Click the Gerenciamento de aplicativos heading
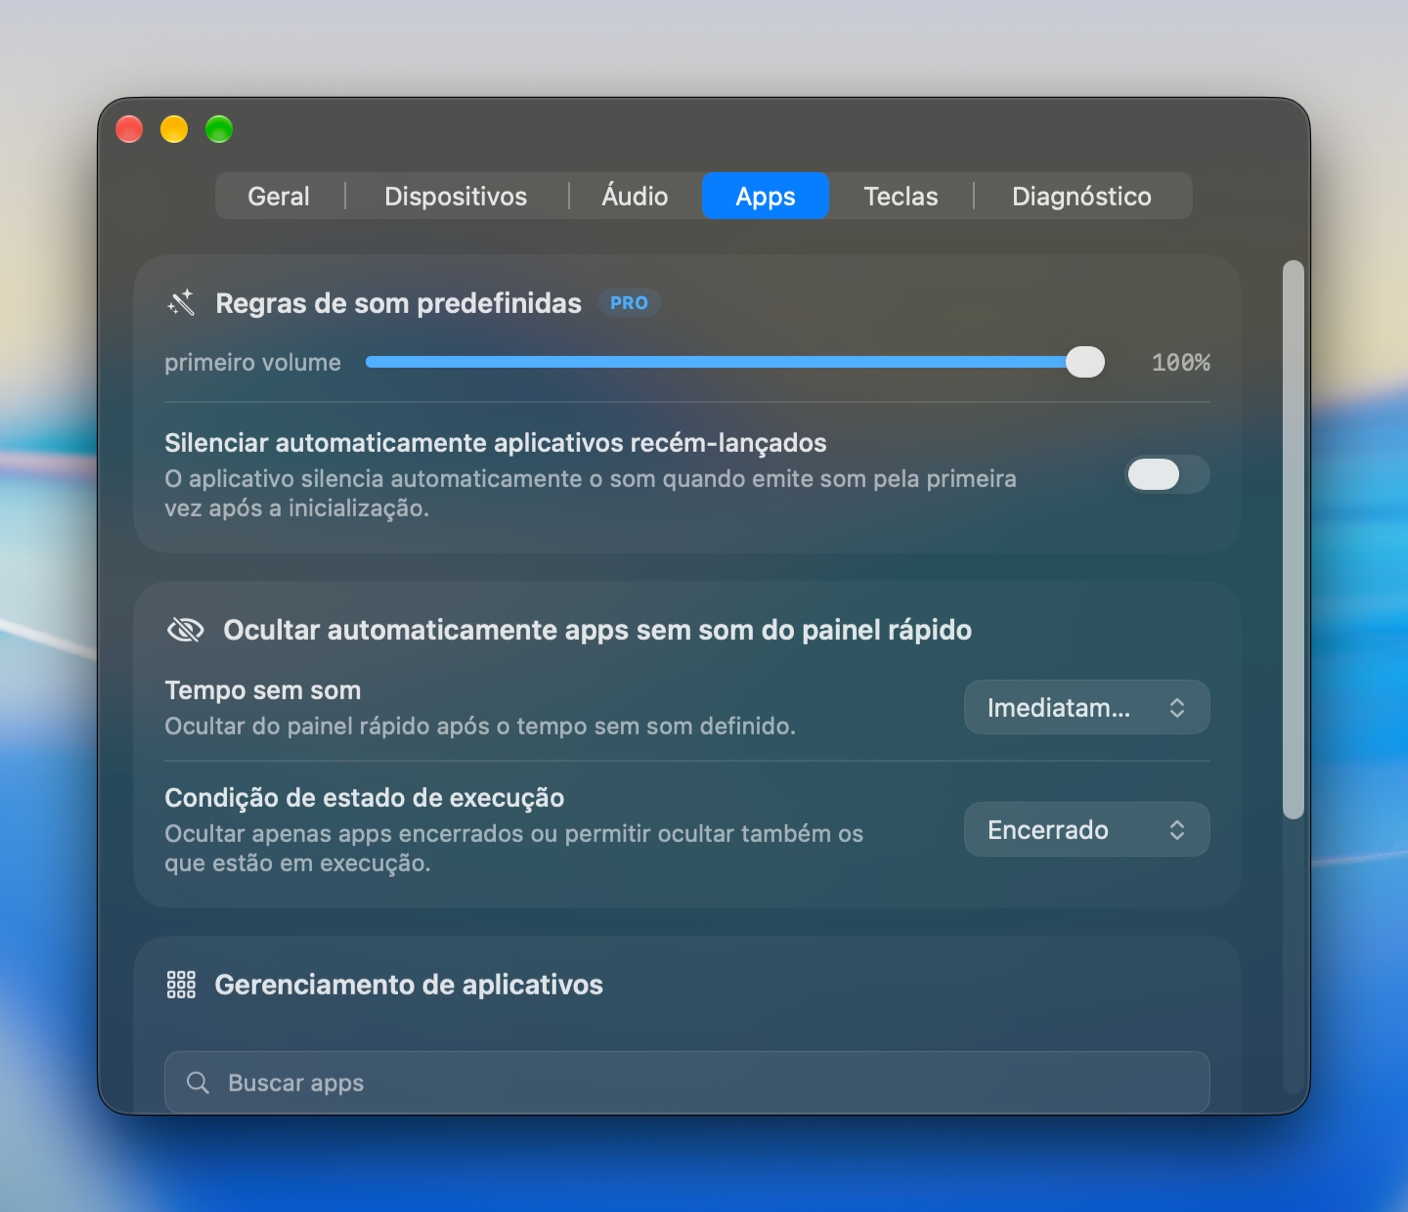The width and height of the screenshot is (1408, 1212). click(x=409, y=985)
